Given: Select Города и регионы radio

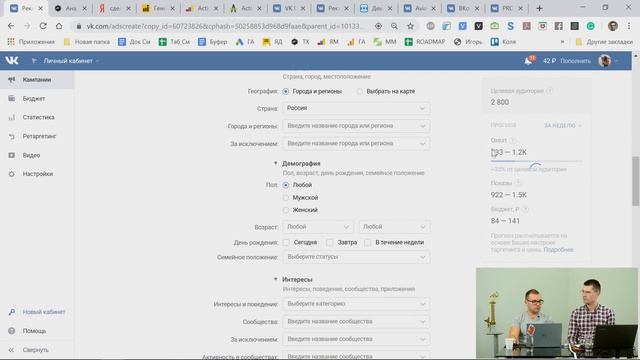Looking at the screenshot, I should [x=286, y=91].
